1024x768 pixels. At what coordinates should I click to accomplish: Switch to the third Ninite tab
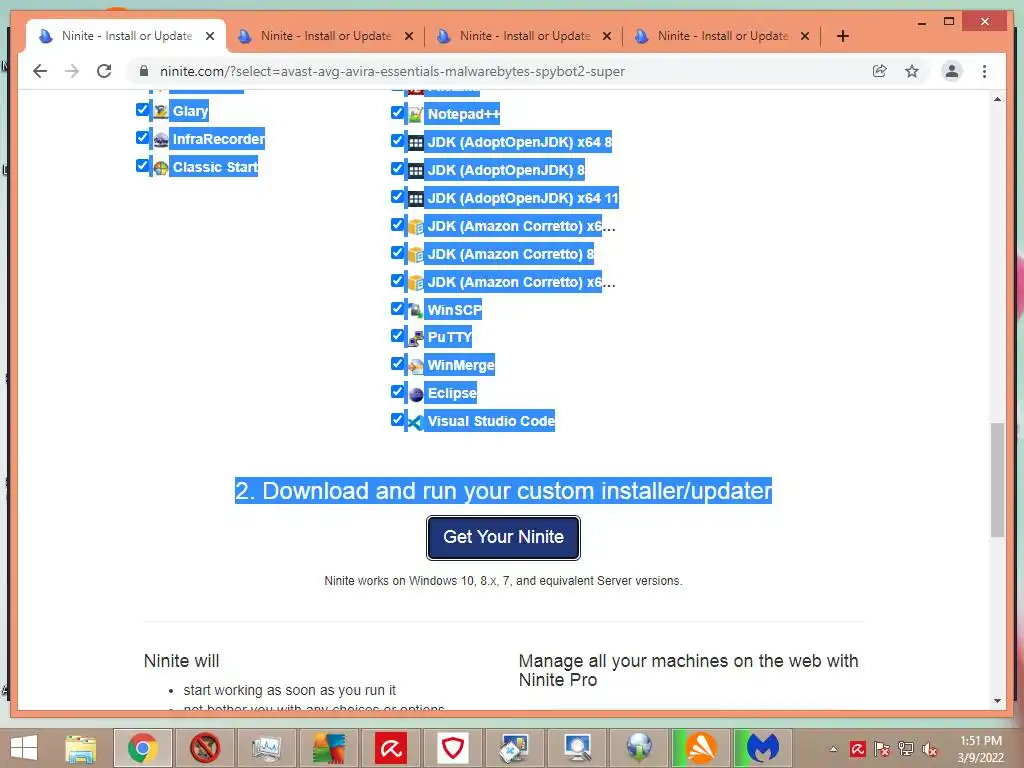524,36
